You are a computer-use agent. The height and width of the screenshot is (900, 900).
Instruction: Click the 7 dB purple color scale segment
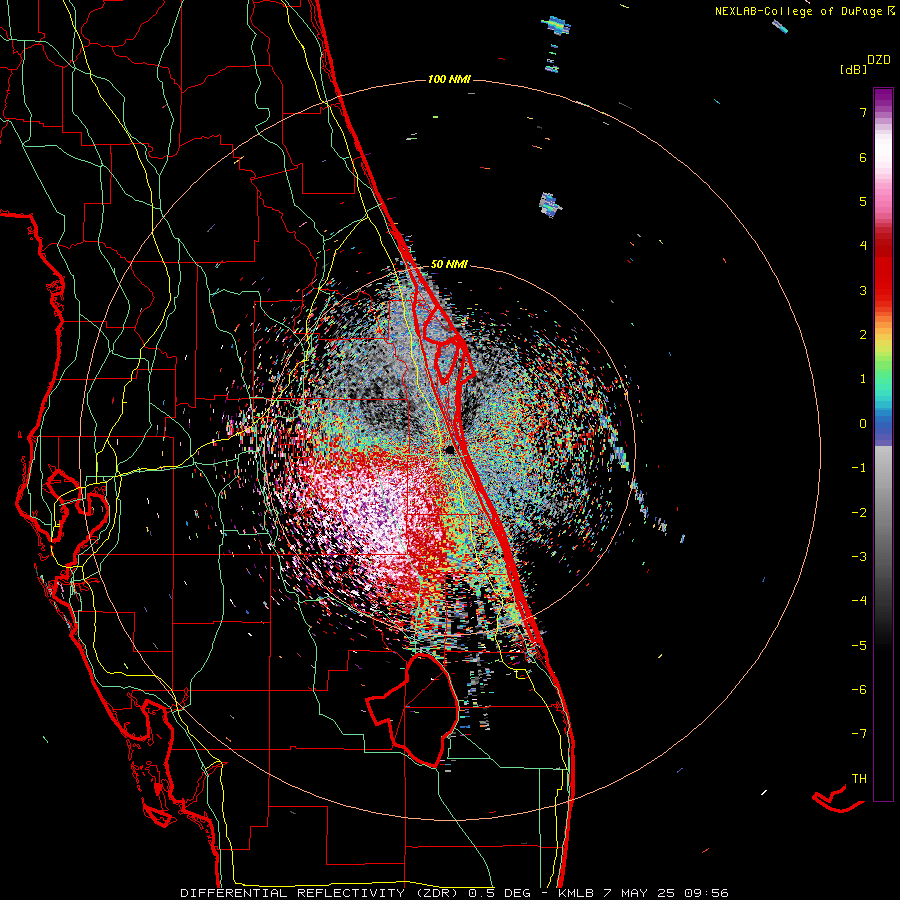point(883,112)
